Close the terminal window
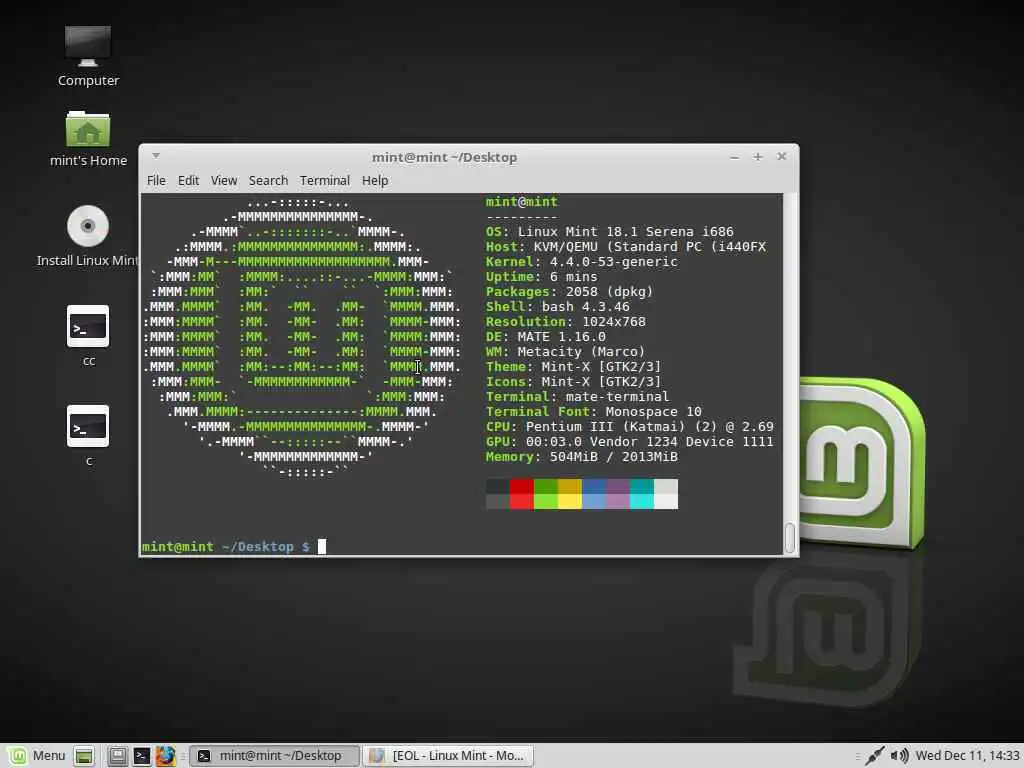The image size is (1024, 768). coord(782,156)
